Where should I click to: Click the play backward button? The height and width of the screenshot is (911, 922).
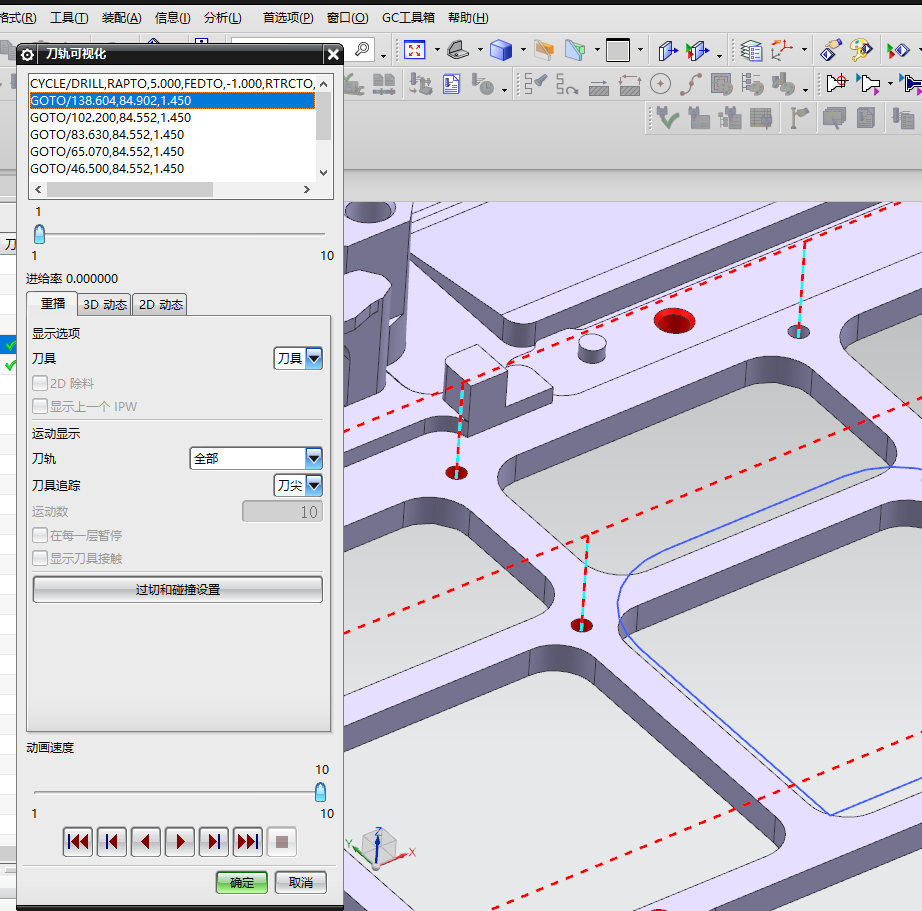coord(146,842)
